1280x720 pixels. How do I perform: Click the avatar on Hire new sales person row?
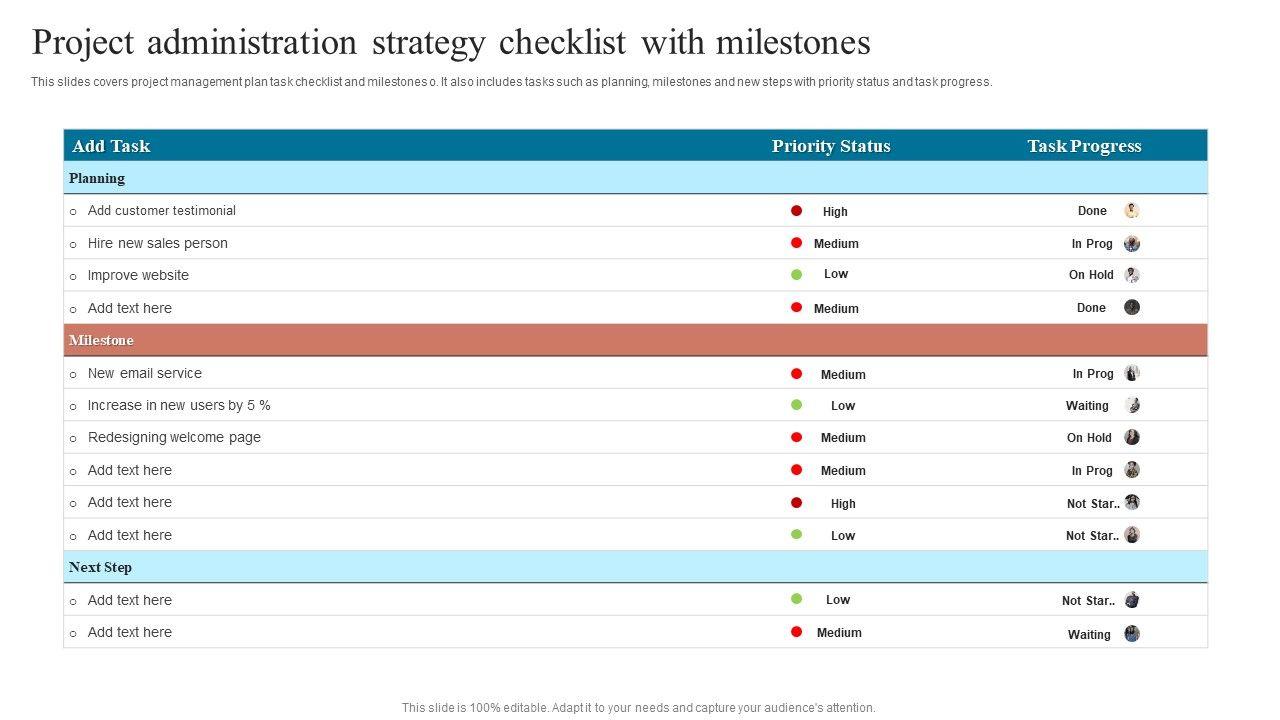(1131, 243)
